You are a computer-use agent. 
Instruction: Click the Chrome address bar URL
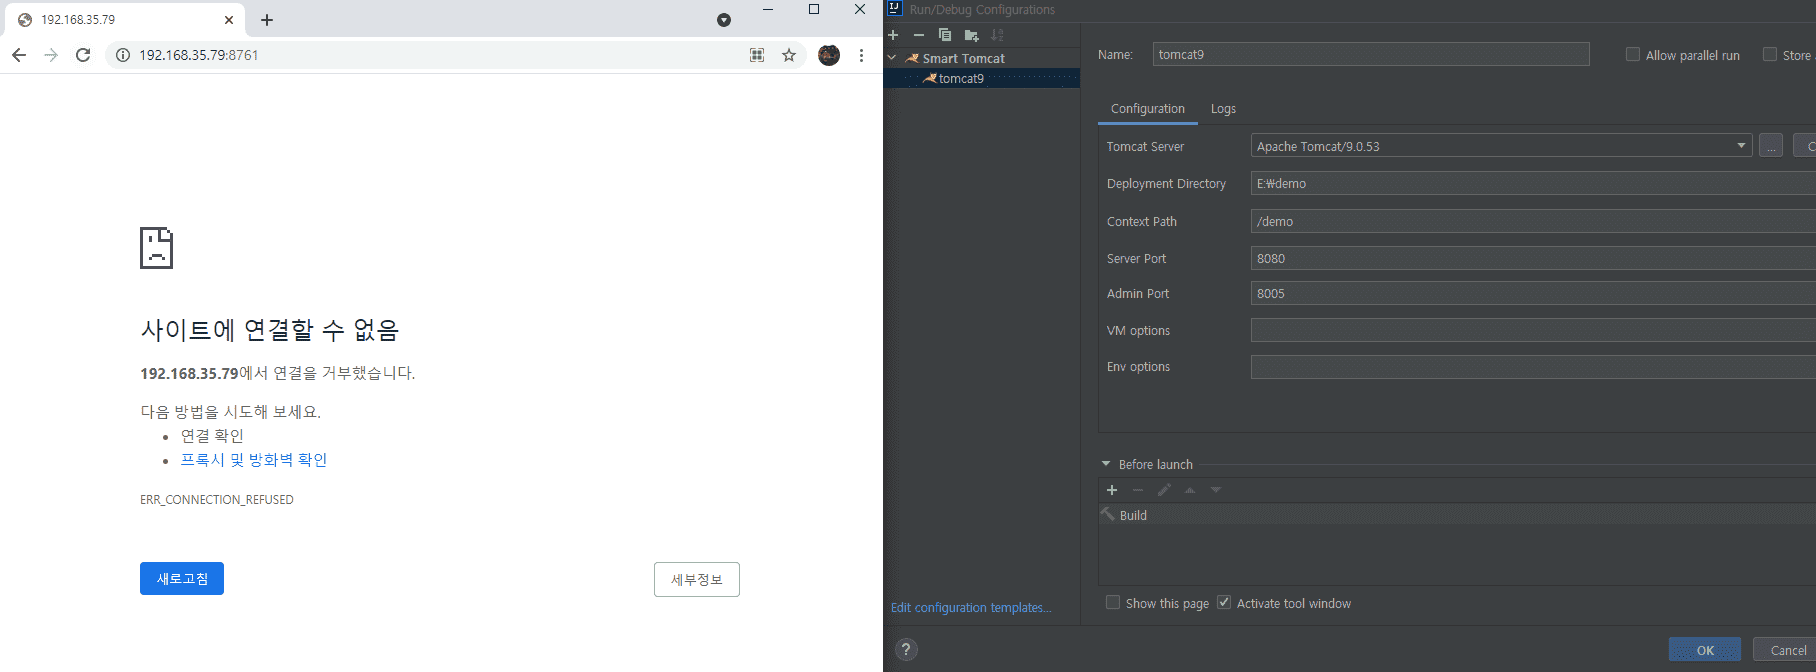(199, 55)
